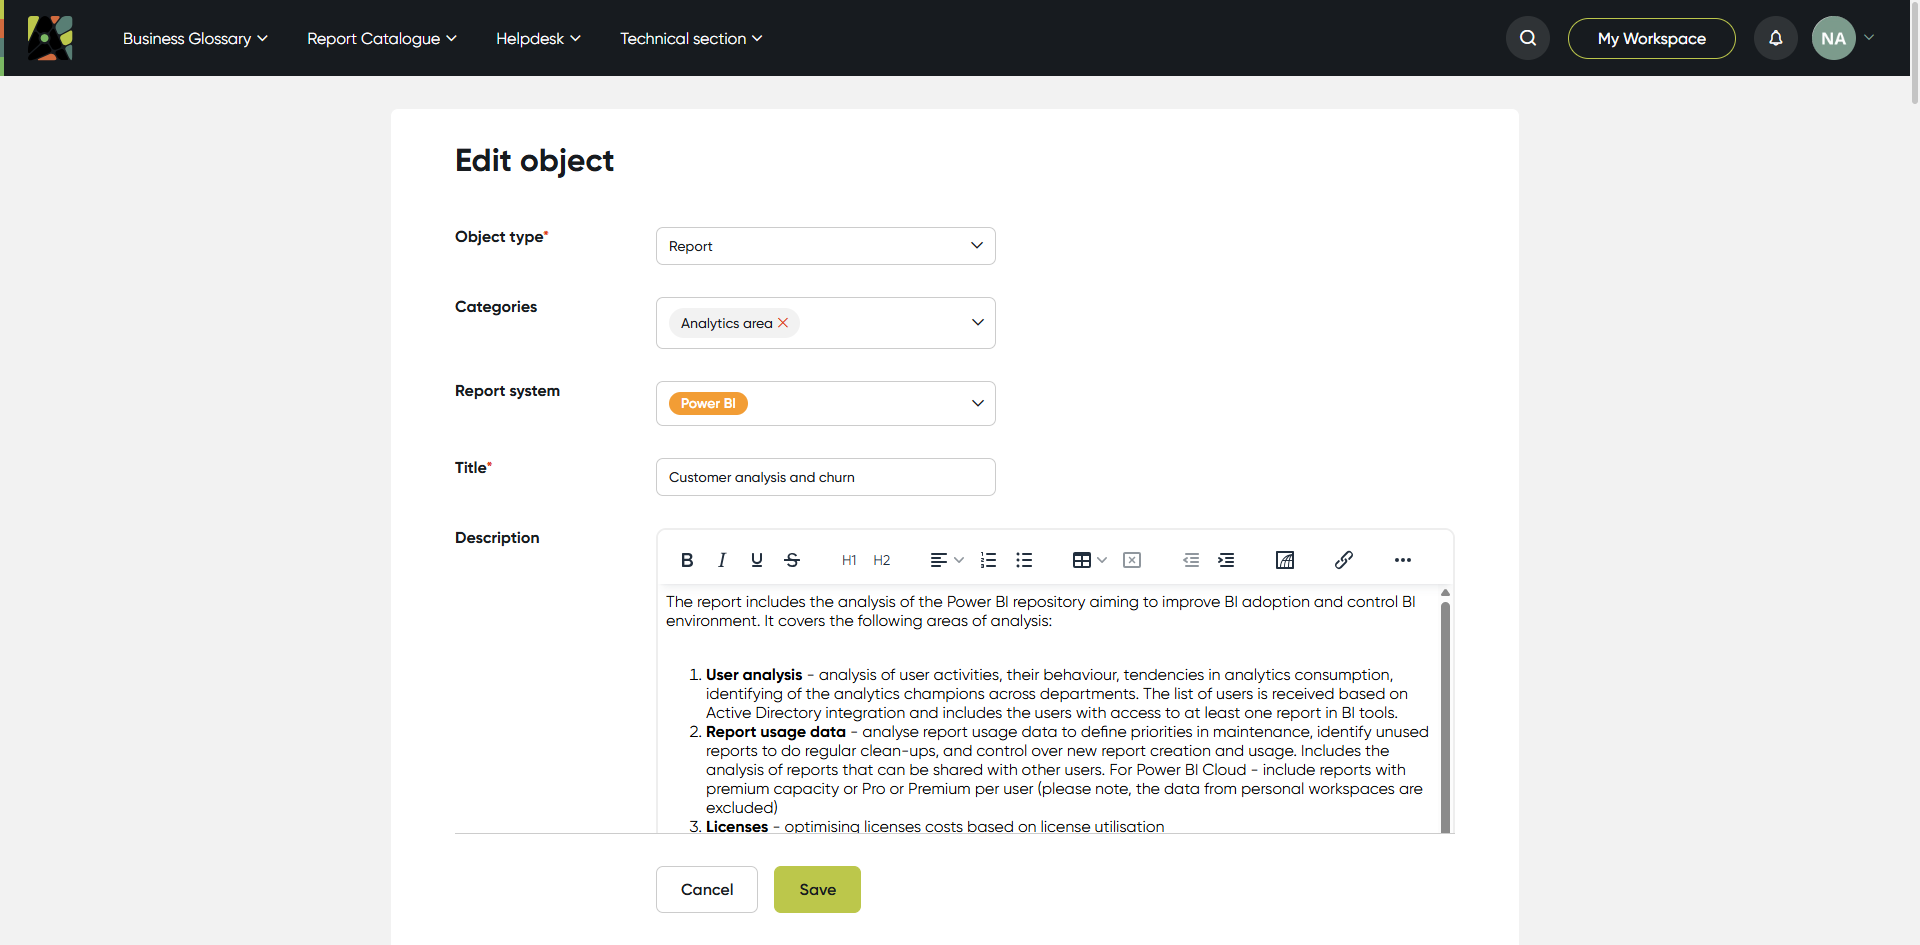1920x945 pixels.
Task: Toggle italic formatting in description editor
Action: (x=721, y=560)
